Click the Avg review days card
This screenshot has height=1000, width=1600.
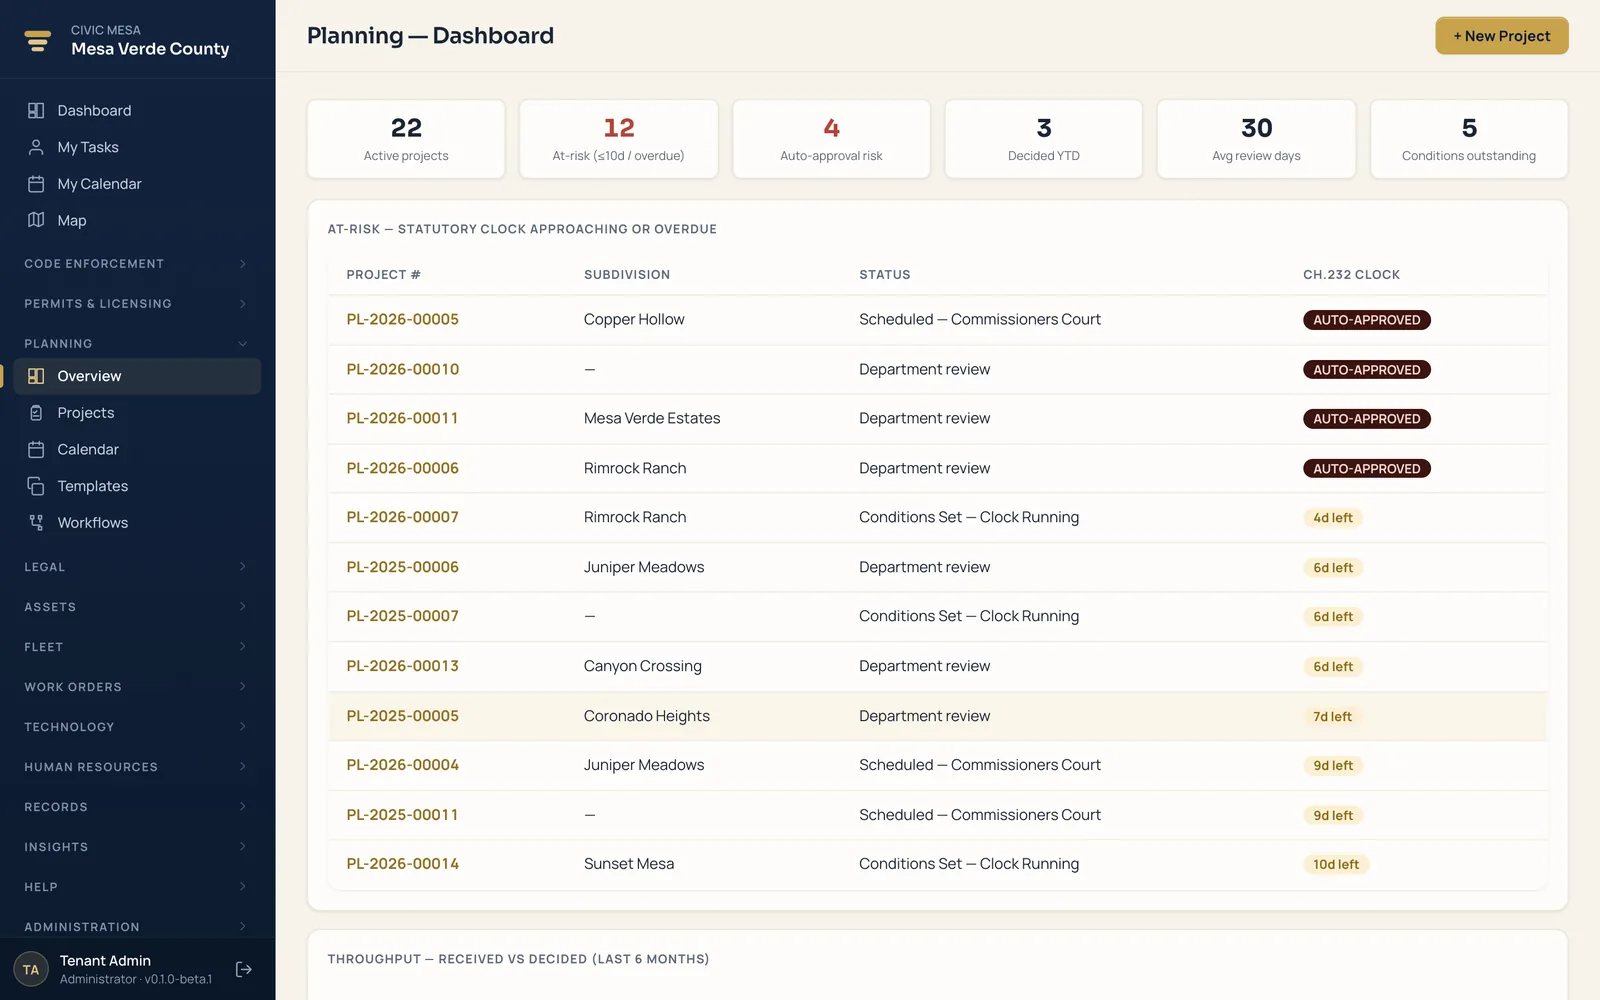point(1256,139)
